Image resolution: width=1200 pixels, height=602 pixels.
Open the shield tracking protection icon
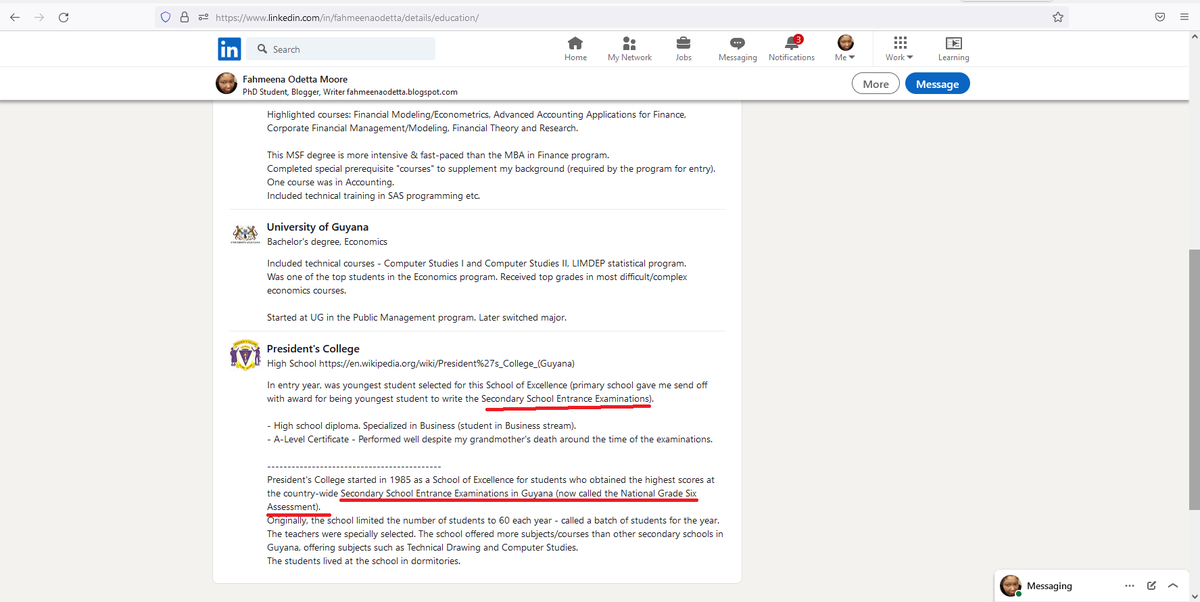167,17
